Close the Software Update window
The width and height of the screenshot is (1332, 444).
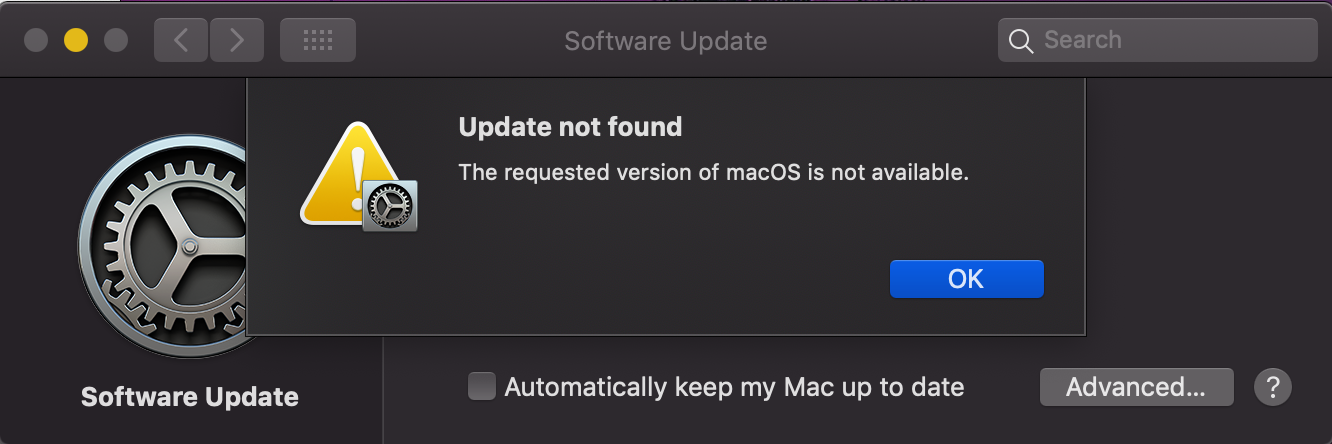pos(36,40)
